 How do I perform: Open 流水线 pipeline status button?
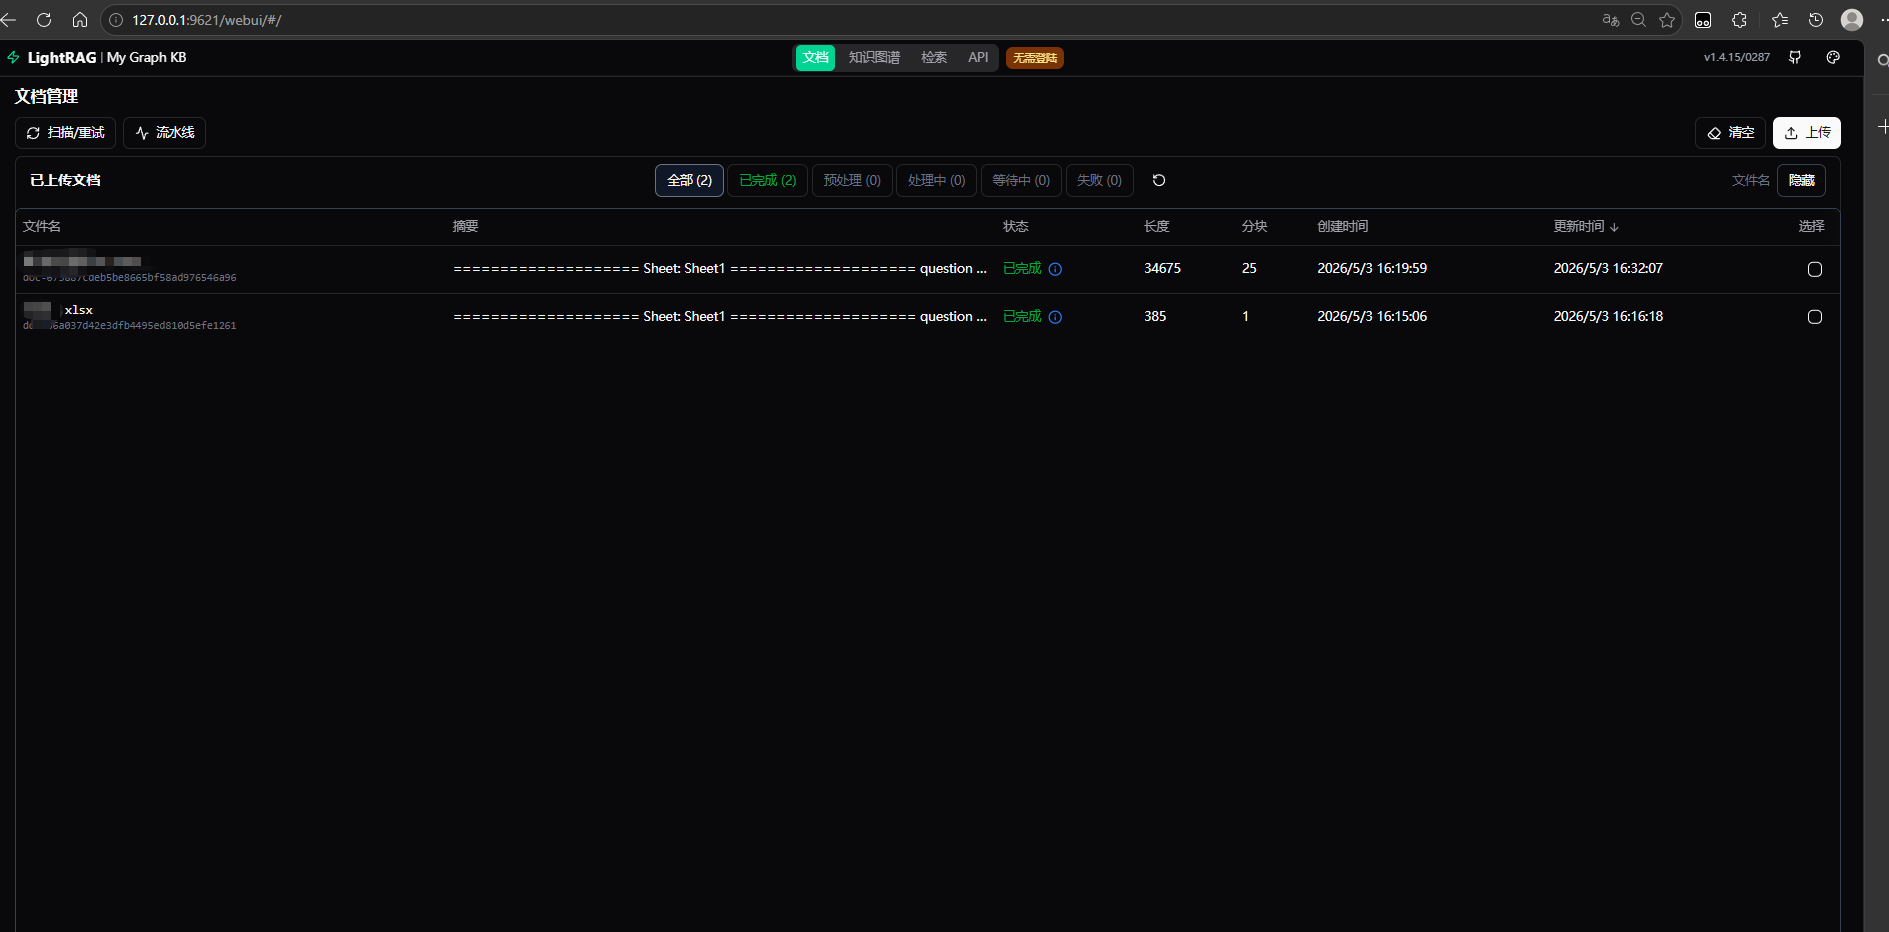[164, 133]
